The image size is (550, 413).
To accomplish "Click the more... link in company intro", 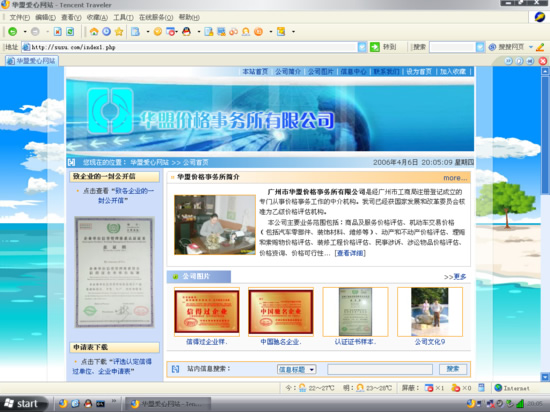I will coord(455,178).
